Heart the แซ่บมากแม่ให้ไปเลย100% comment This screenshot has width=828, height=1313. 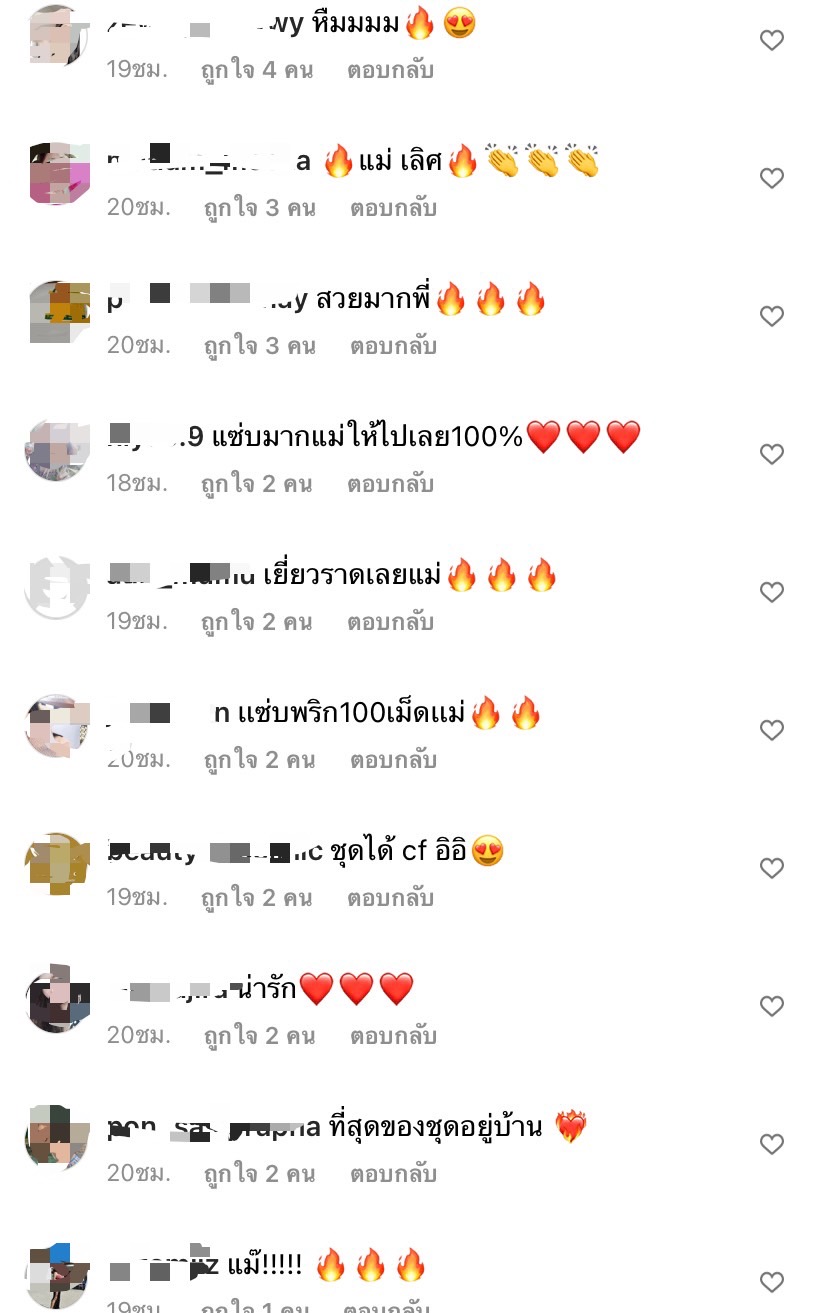point(771,455)
